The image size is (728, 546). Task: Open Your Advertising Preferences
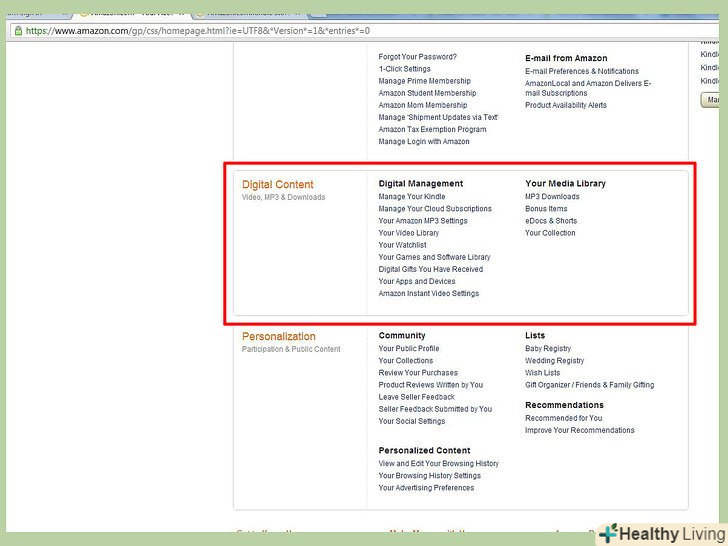[x=426, y=488]
